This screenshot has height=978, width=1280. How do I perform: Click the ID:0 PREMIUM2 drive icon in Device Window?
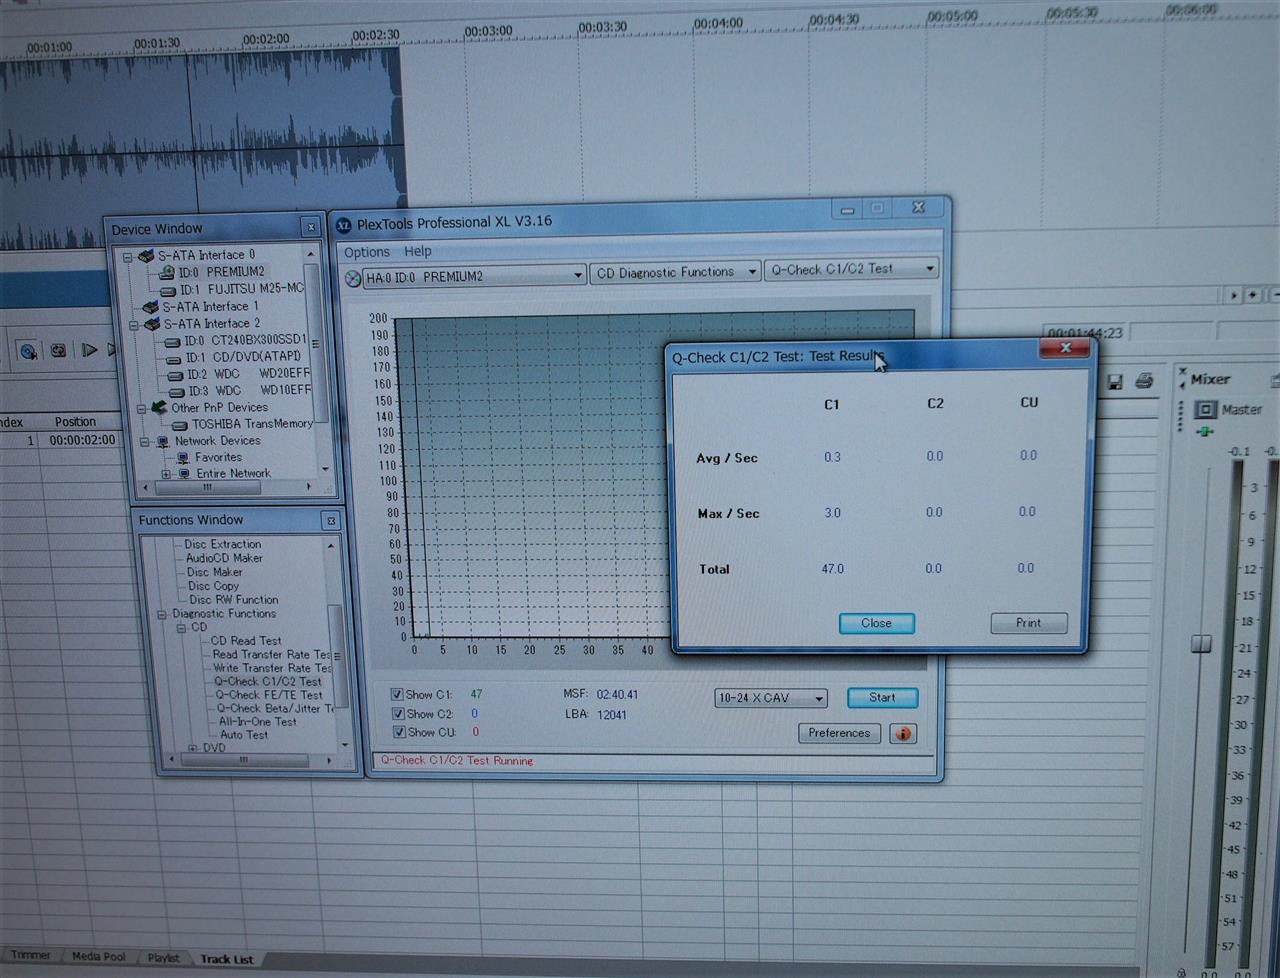point(166,272)
